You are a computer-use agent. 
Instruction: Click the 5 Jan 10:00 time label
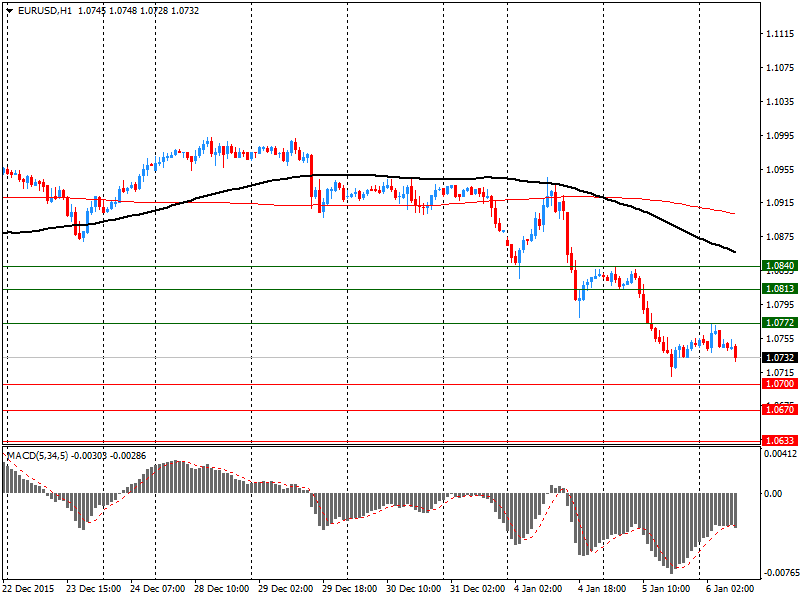click(x=666, y=589)
